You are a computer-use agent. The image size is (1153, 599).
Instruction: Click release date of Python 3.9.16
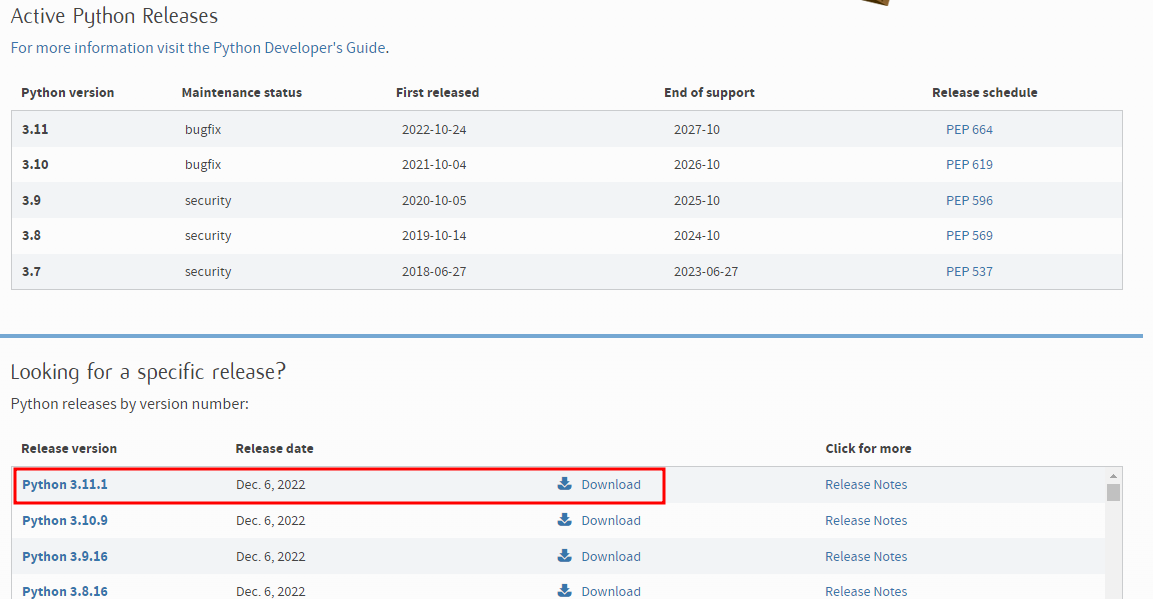271,556
